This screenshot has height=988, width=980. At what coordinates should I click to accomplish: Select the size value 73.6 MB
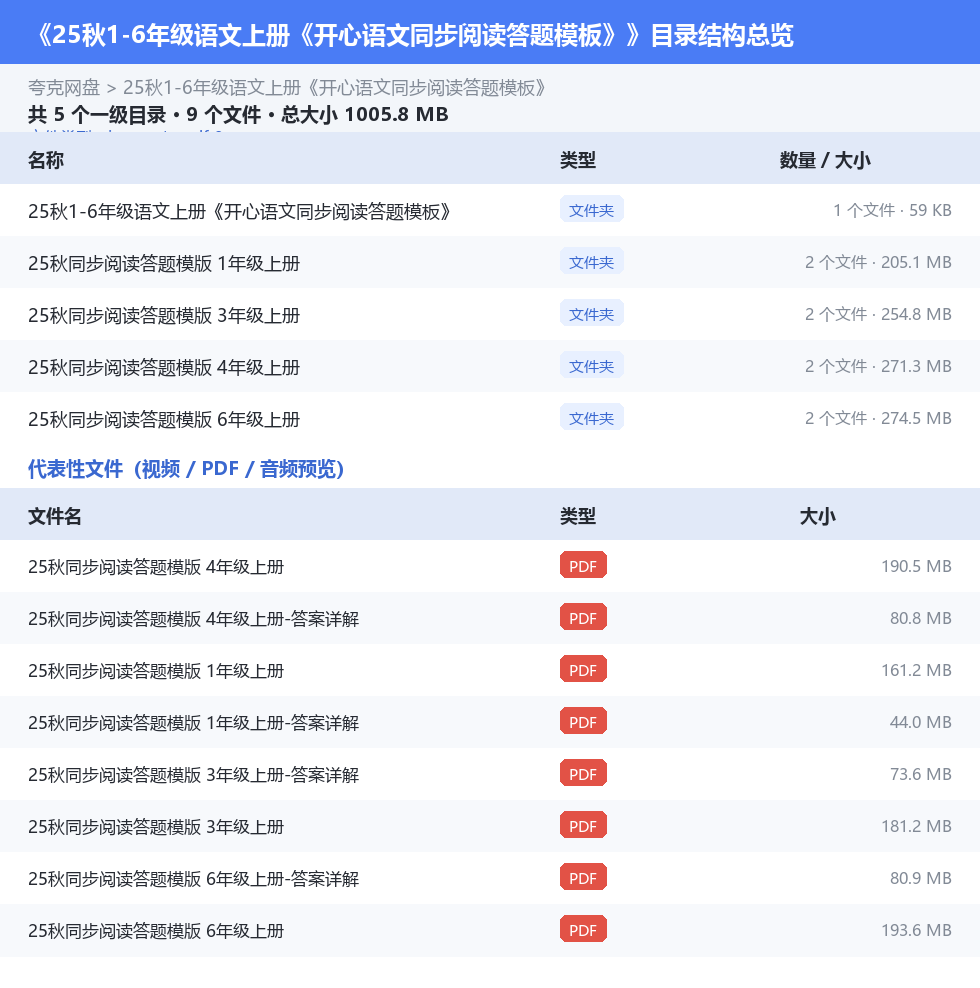point(920,774)
